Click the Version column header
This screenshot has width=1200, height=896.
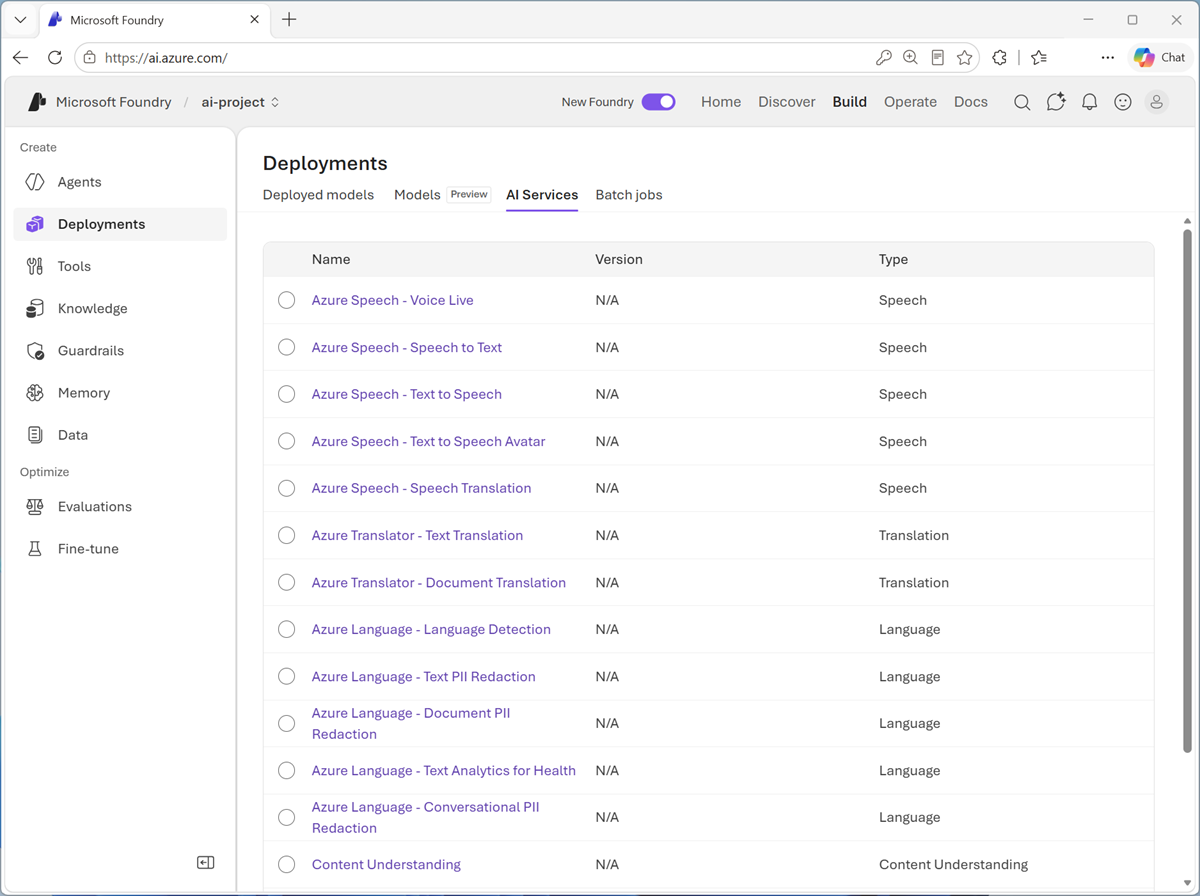click(x=619, y=259)
